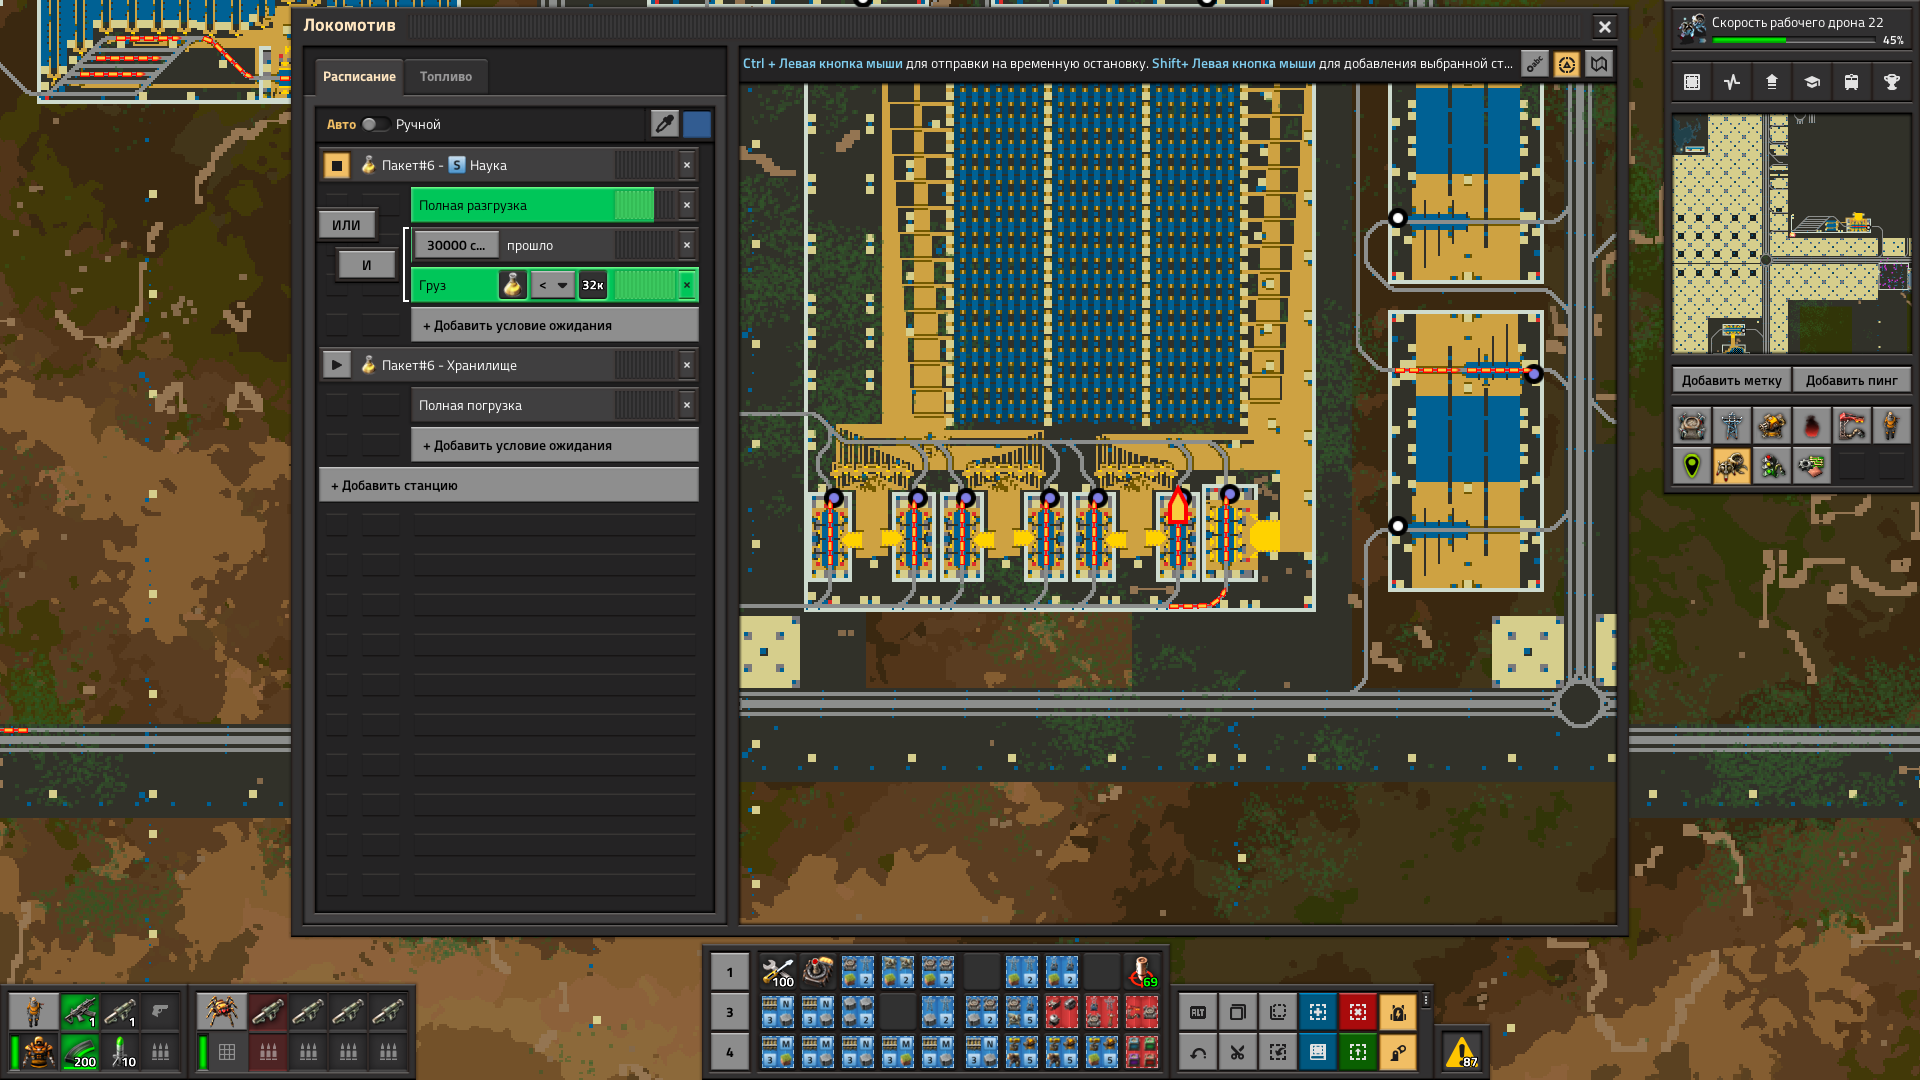Toggle the ИЛИ condition operator
This screenshot has width=1920, height=1080.
click(x=346, y=225)
